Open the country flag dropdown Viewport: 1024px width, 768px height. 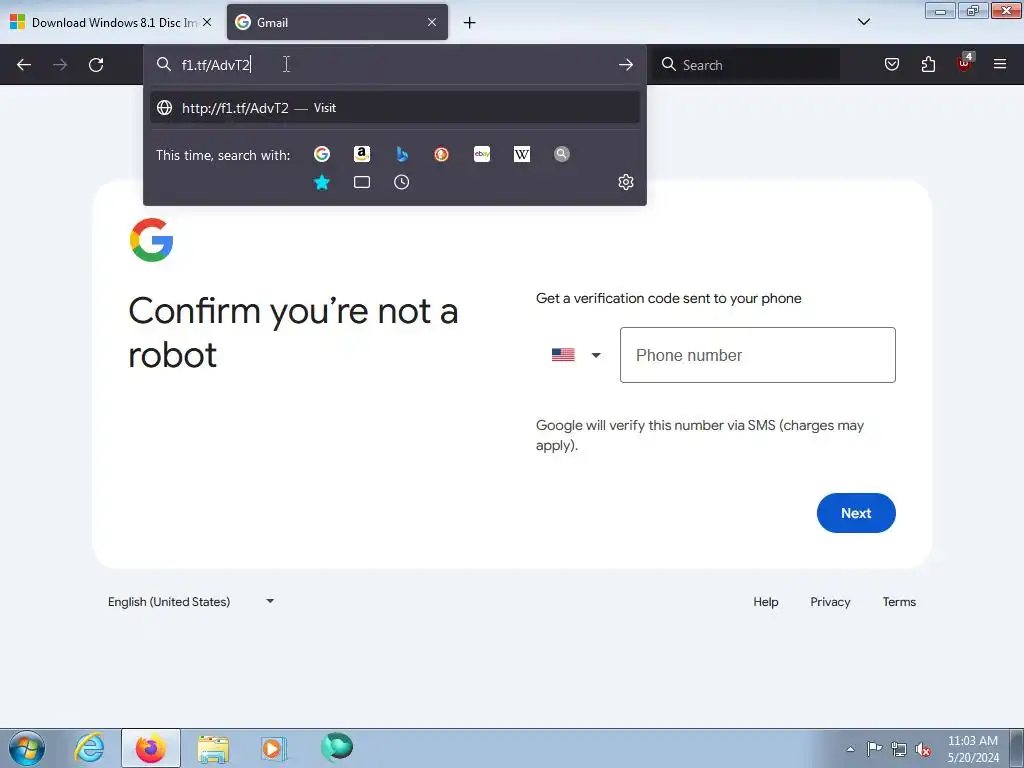575,355
